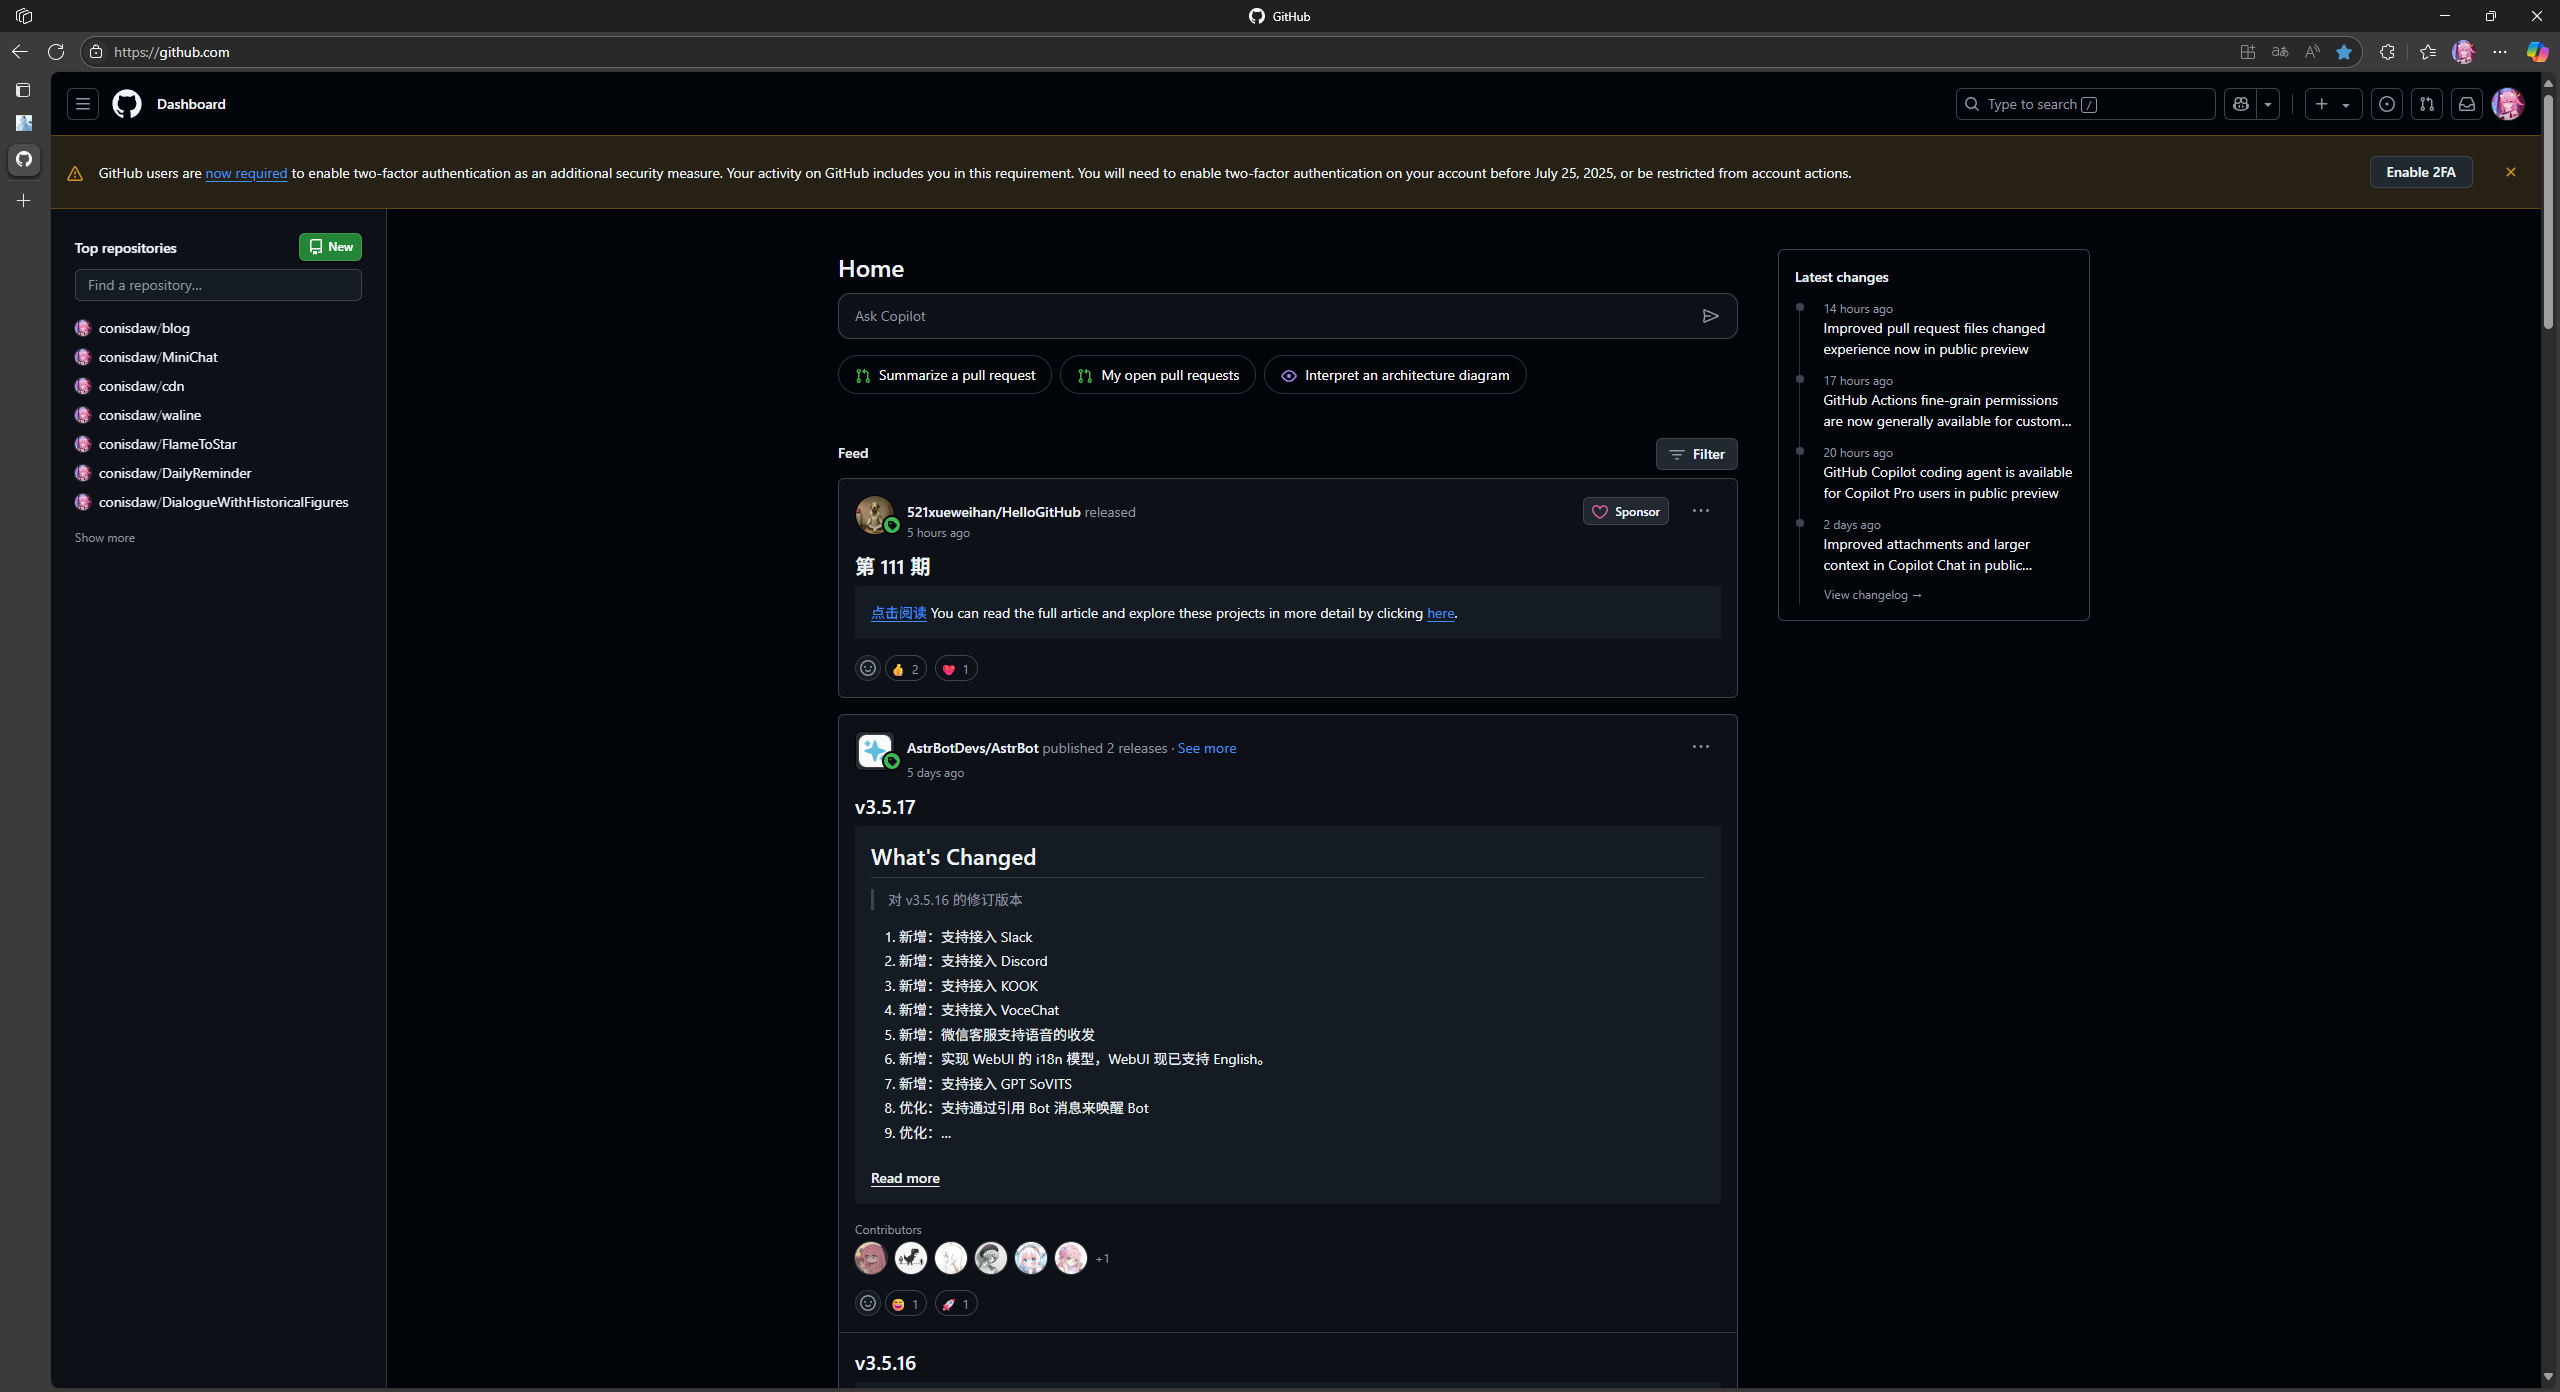Follow the 'here' link in release note

1440,613
